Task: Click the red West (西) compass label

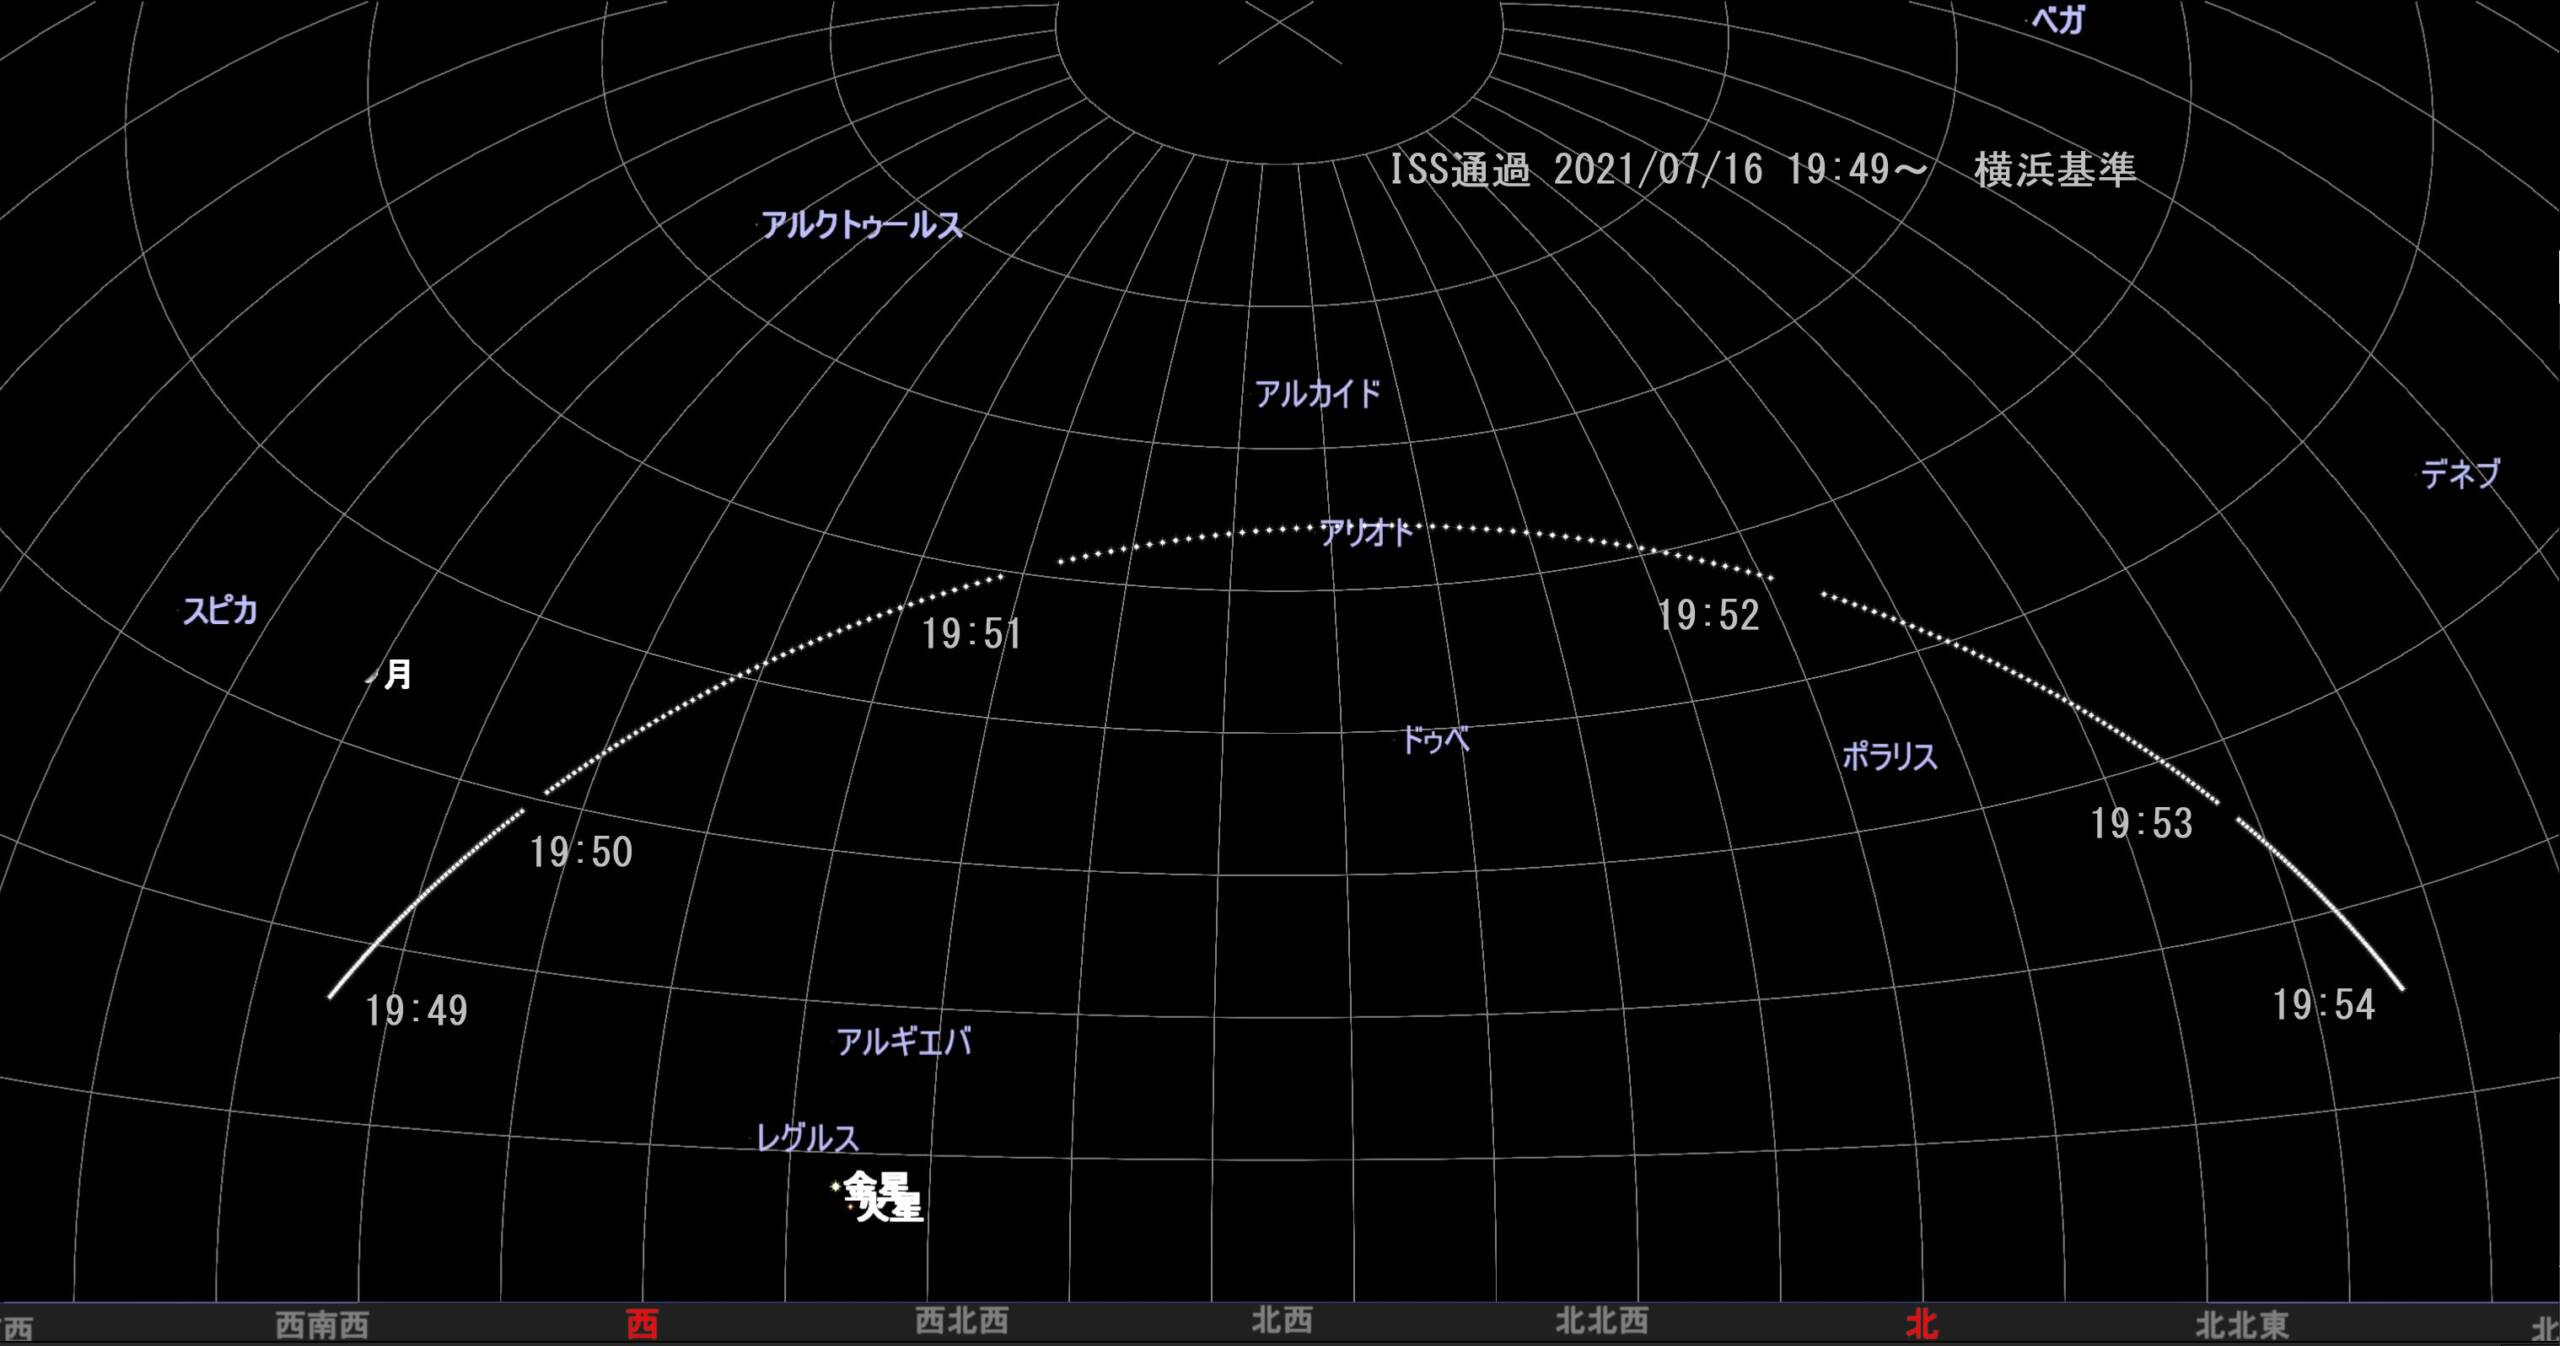Action: click(x=642, y=1325)
